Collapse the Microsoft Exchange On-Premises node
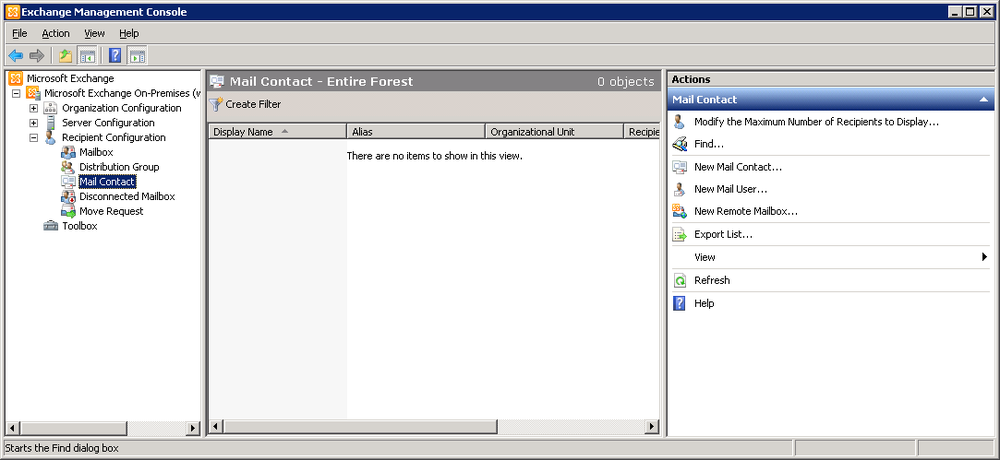This screenshot has height=460, width=1000. click(17, 93)
